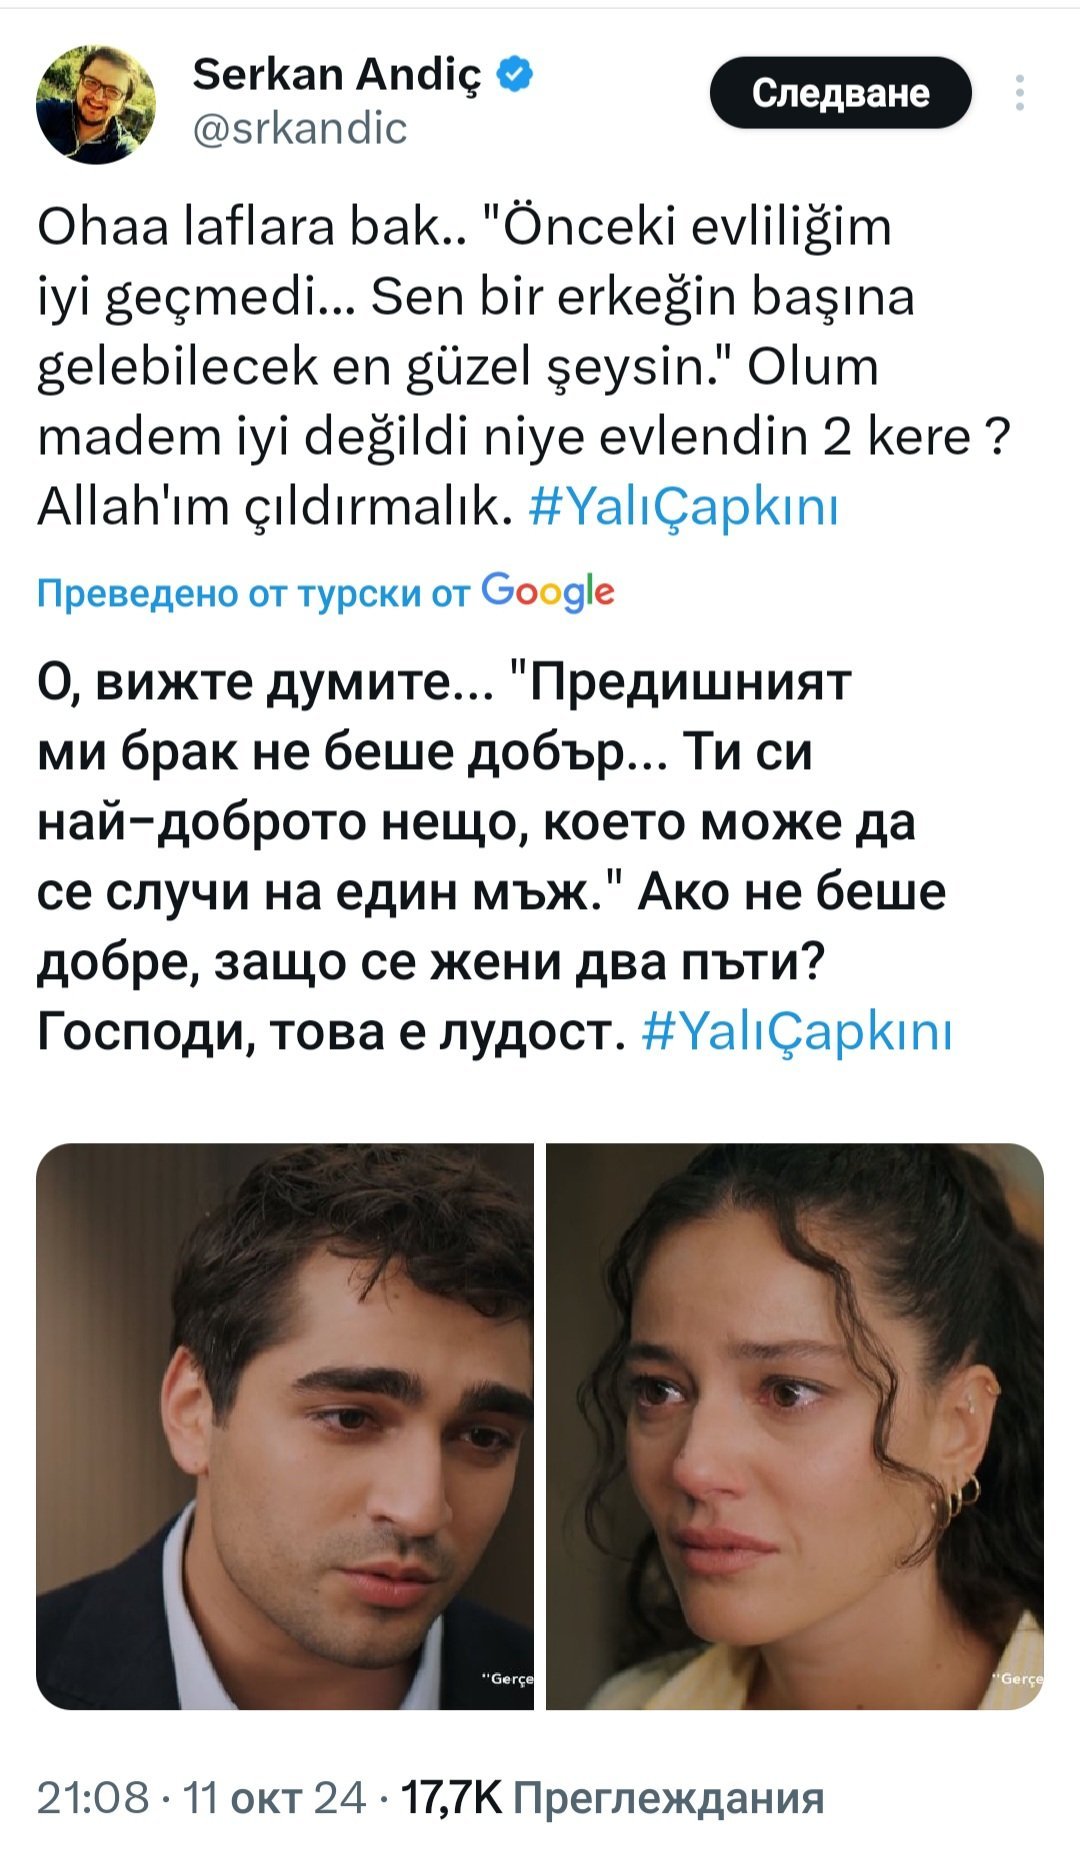
Task: Select the original Turkish tweet text
Action: pyautogui.click(x=525, y=366)
